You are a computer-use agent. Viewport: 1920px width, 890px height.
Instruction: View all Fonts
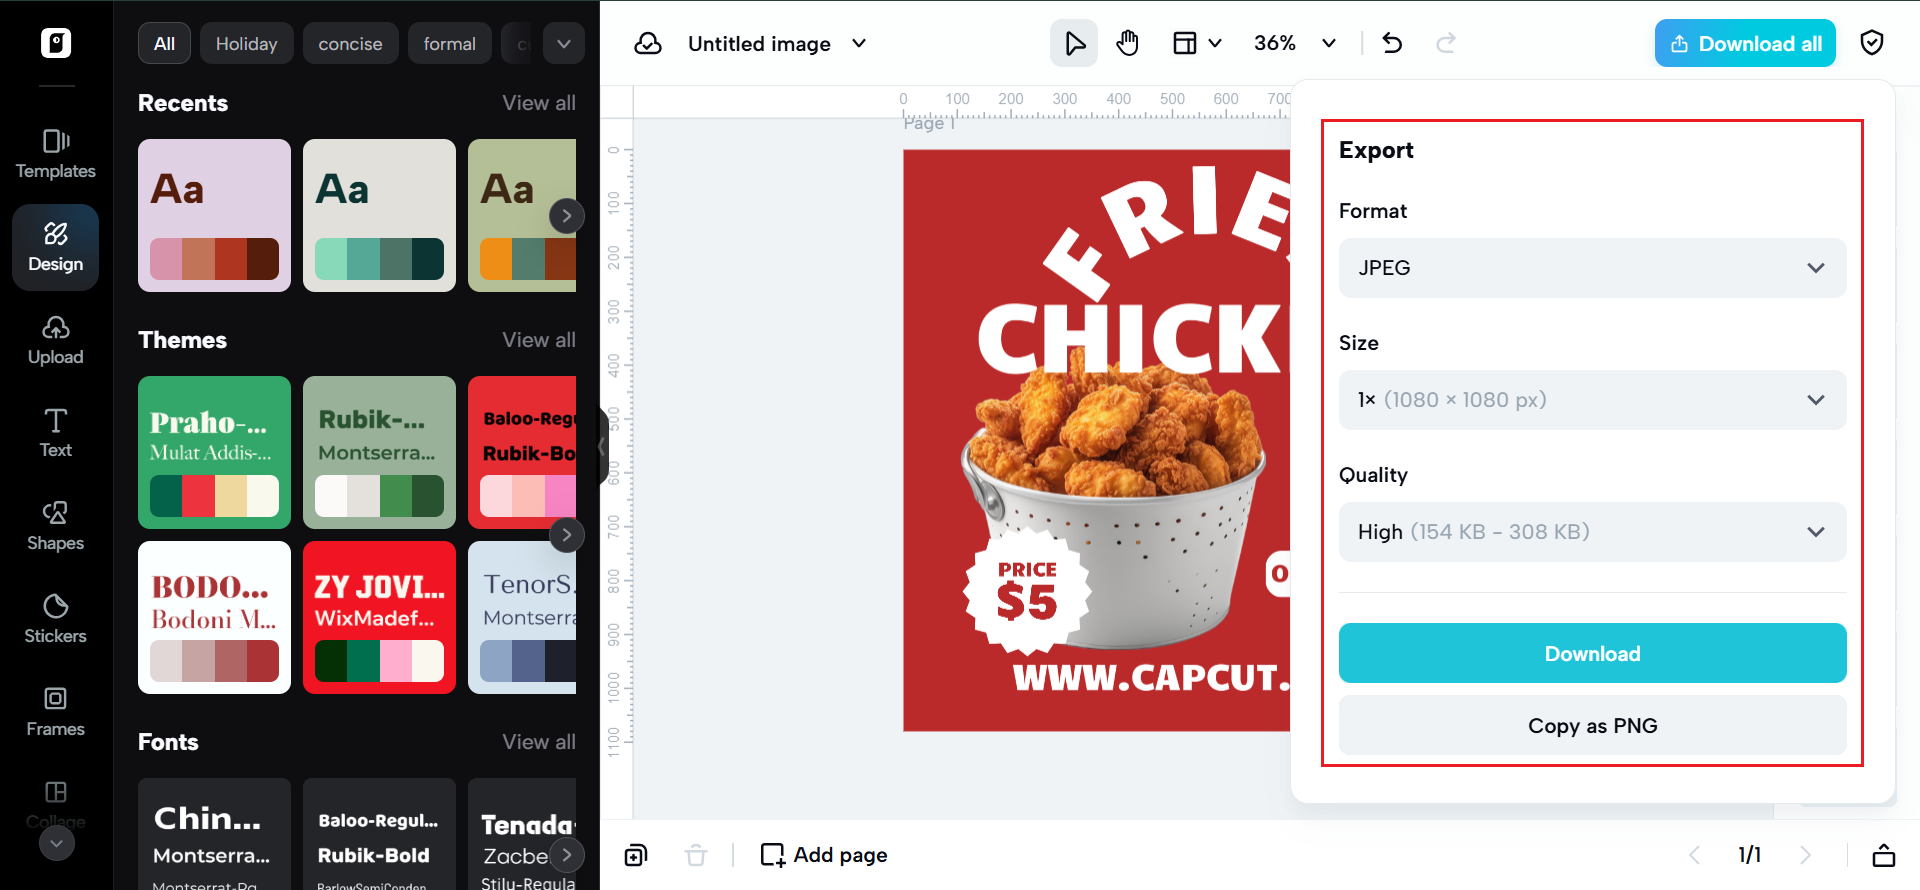coord(539,742)
